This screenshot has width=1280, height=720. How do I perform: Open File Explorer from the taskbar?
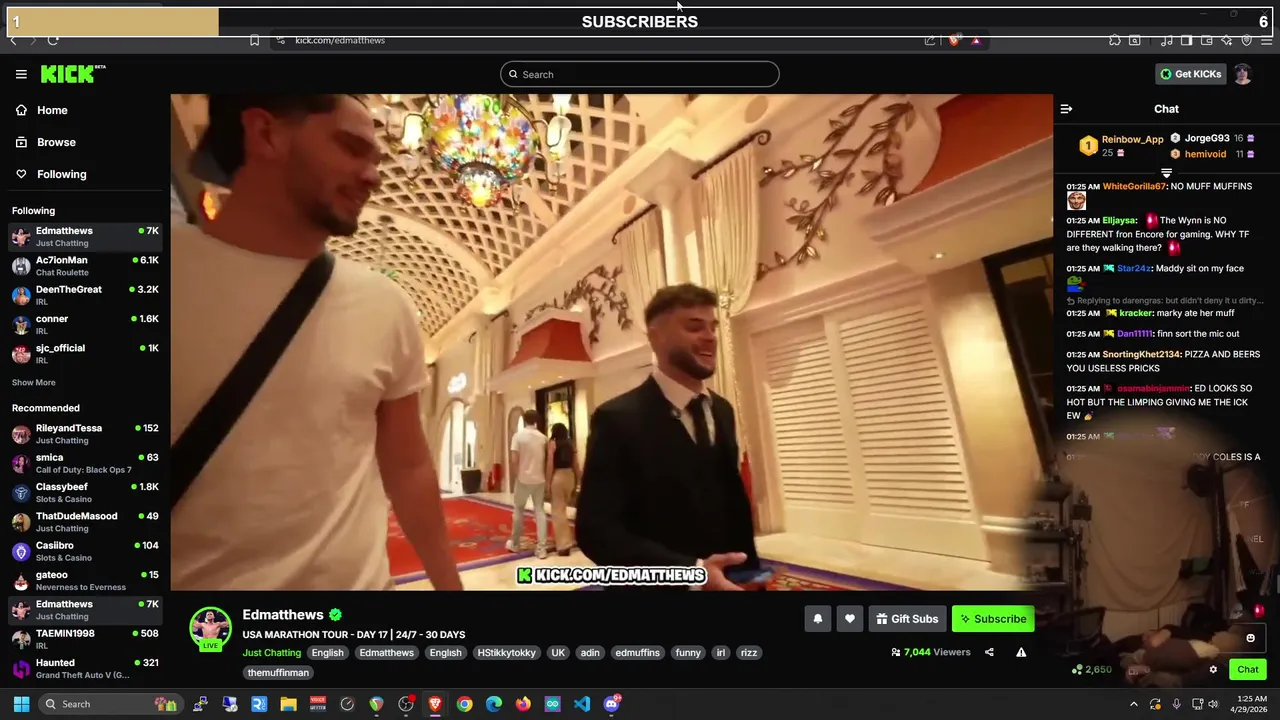[x=288, y=704]
